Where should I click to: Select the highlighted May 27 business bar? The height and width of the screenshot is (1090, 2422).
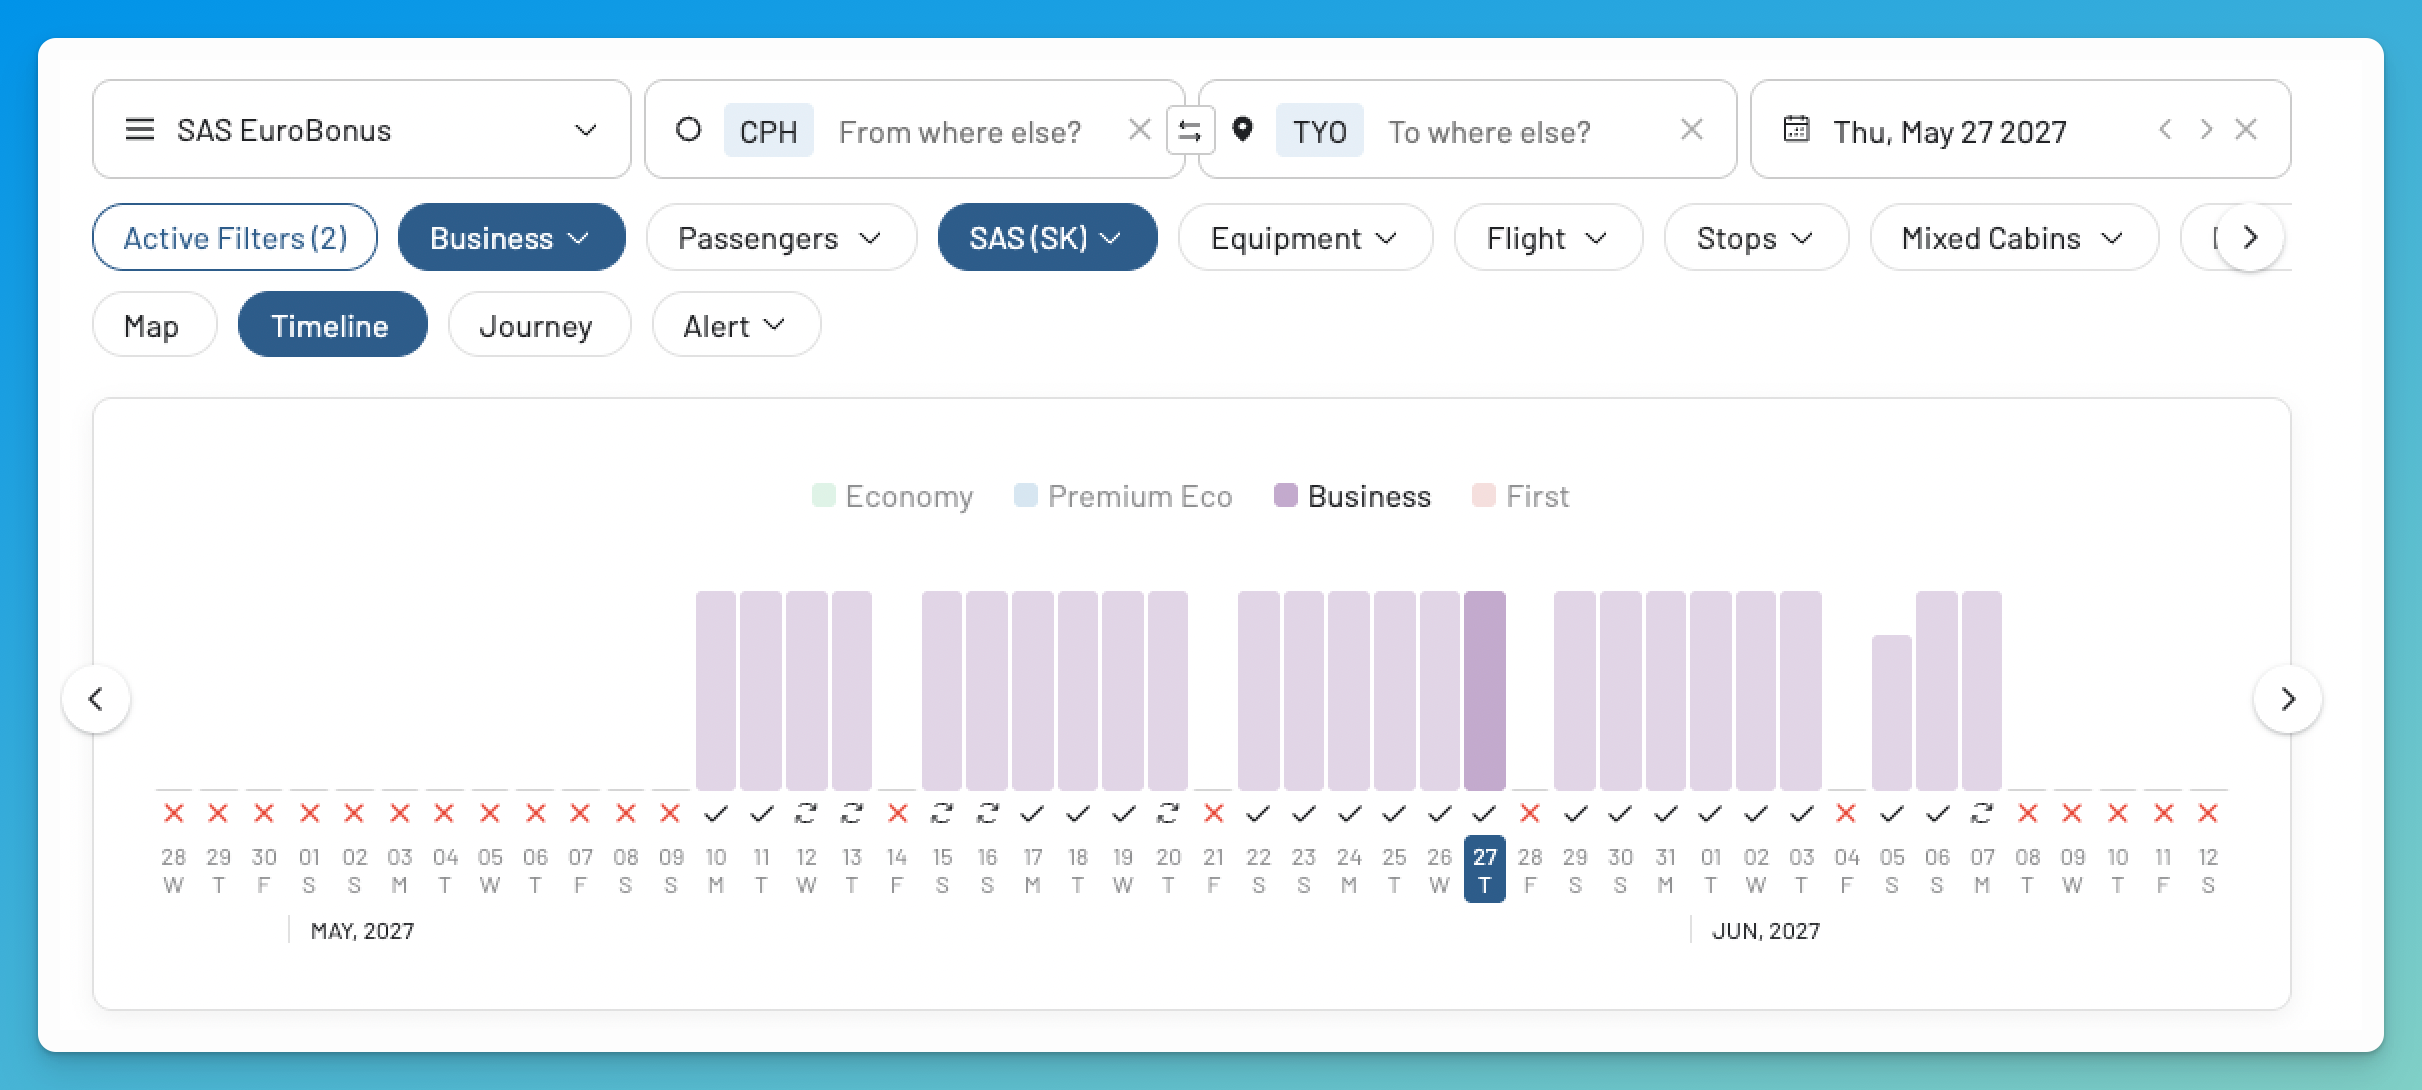click(x=1485, y=690)
